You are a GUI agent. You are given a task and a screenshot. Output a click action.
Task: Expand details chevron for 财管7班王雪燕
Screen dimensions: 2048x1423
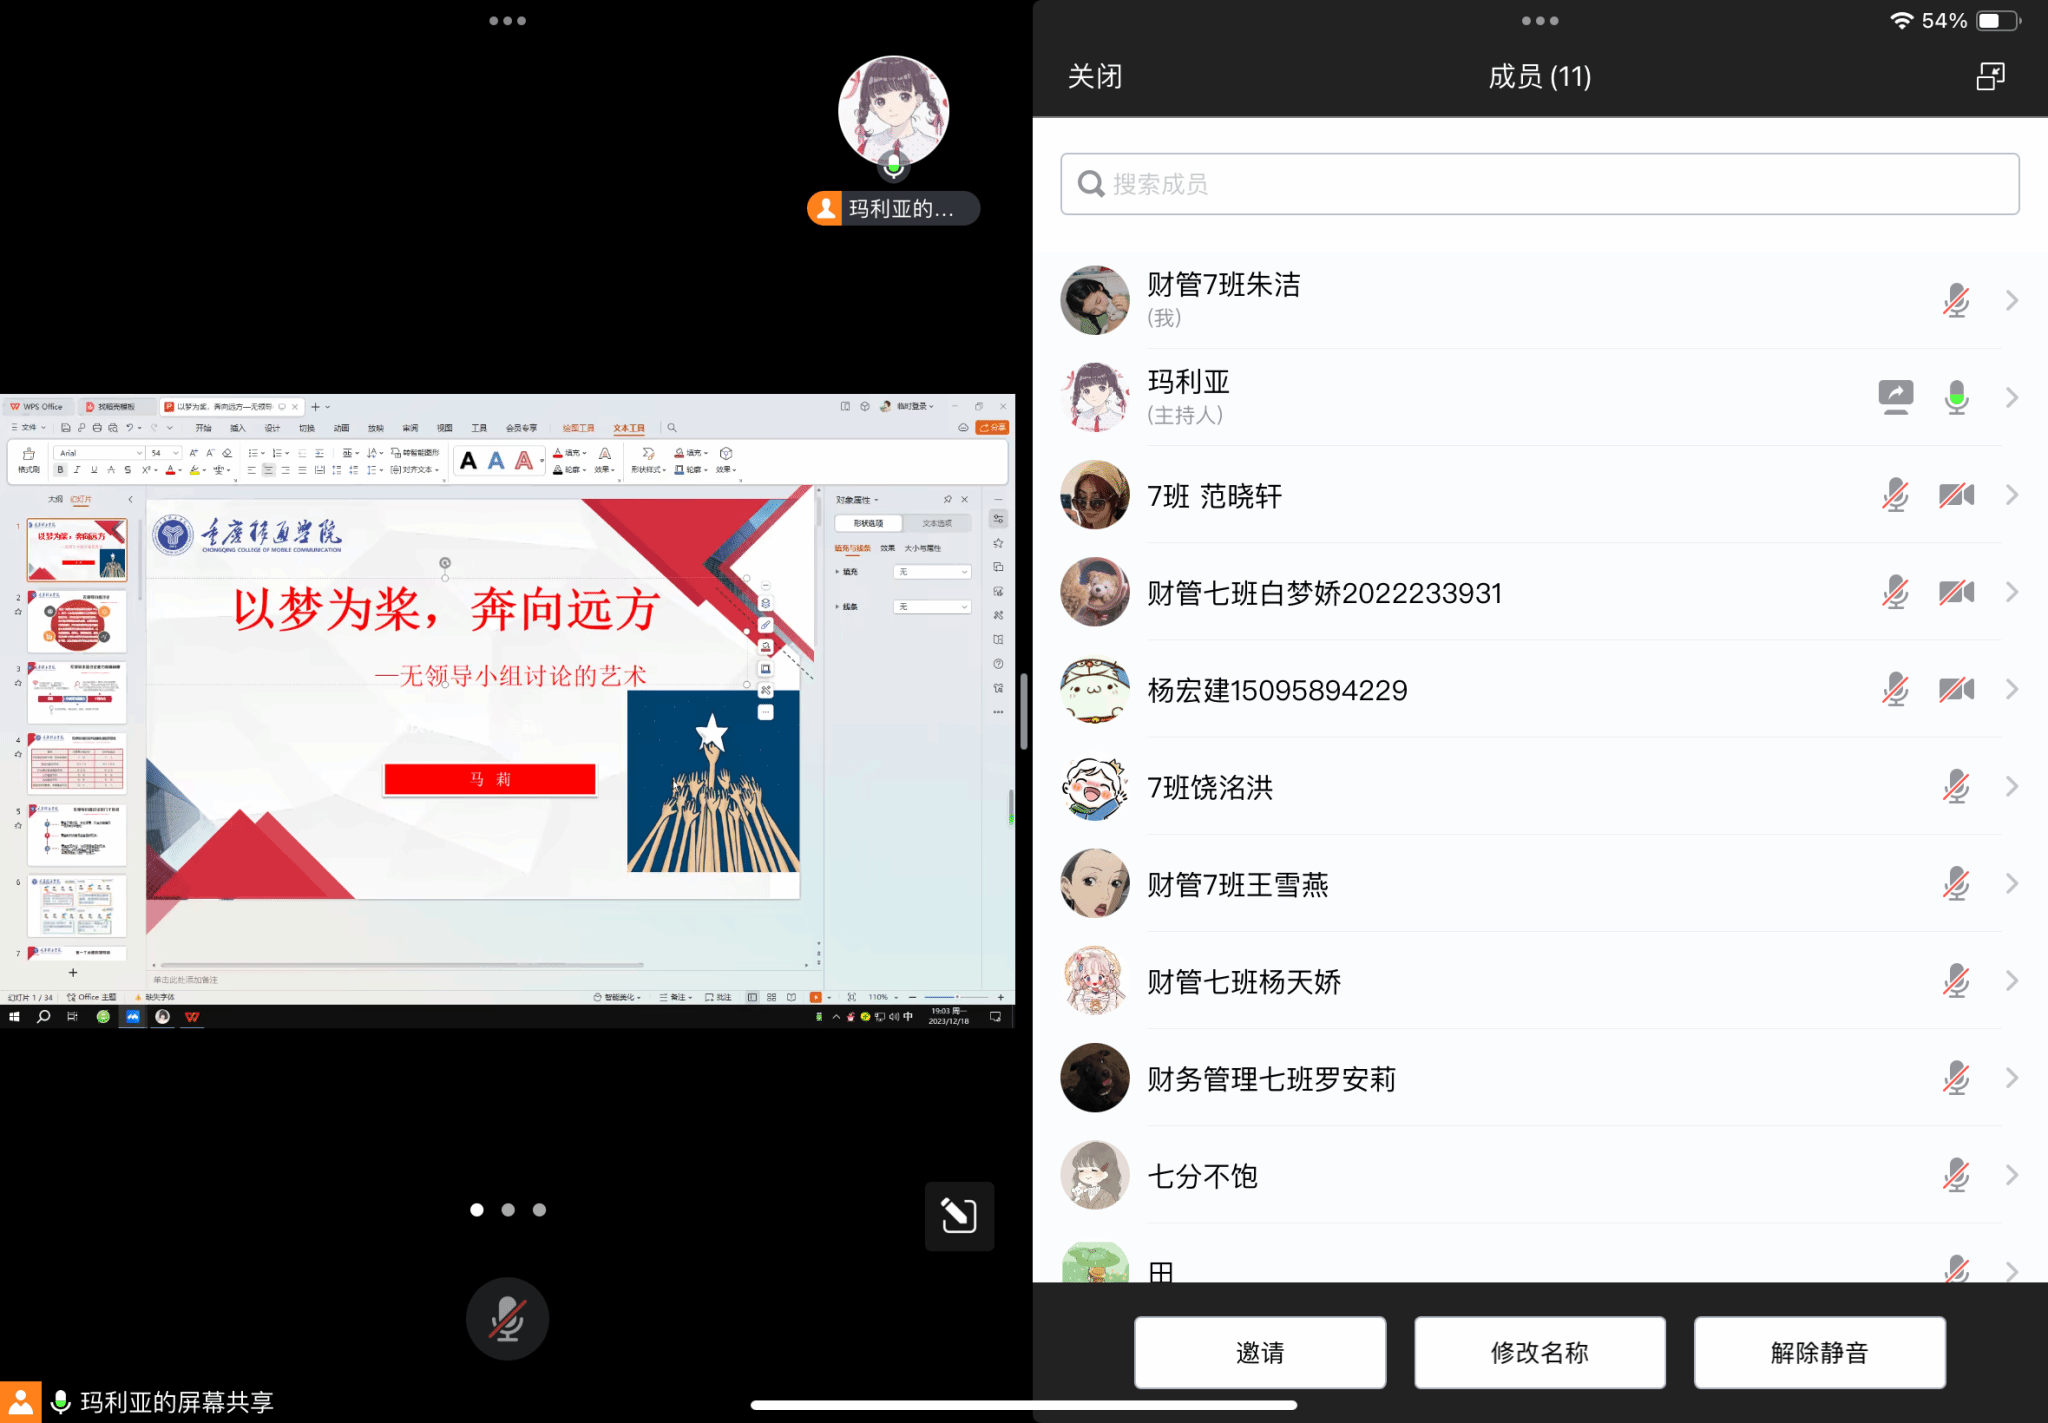(x=2012, y=884)
